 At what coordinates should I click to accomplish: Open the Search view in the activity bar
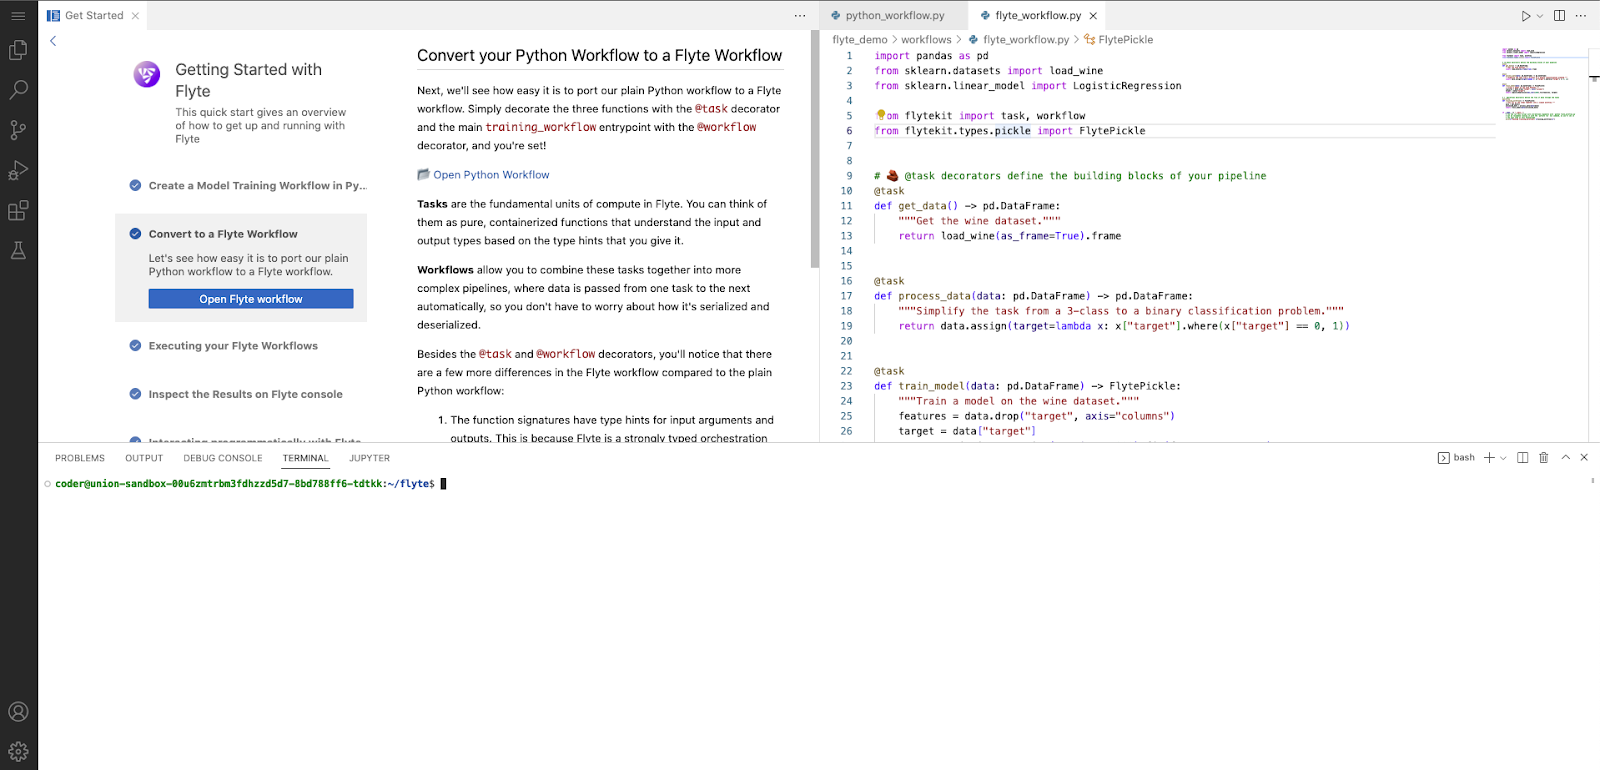18,90
